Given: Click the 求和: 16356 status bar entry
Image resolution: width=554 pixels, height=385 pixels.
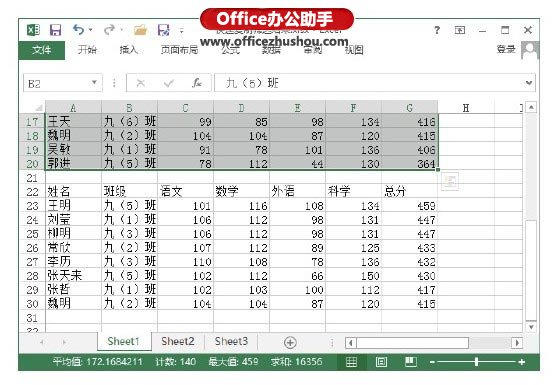Looking at the screenshot, I should 296,362.
